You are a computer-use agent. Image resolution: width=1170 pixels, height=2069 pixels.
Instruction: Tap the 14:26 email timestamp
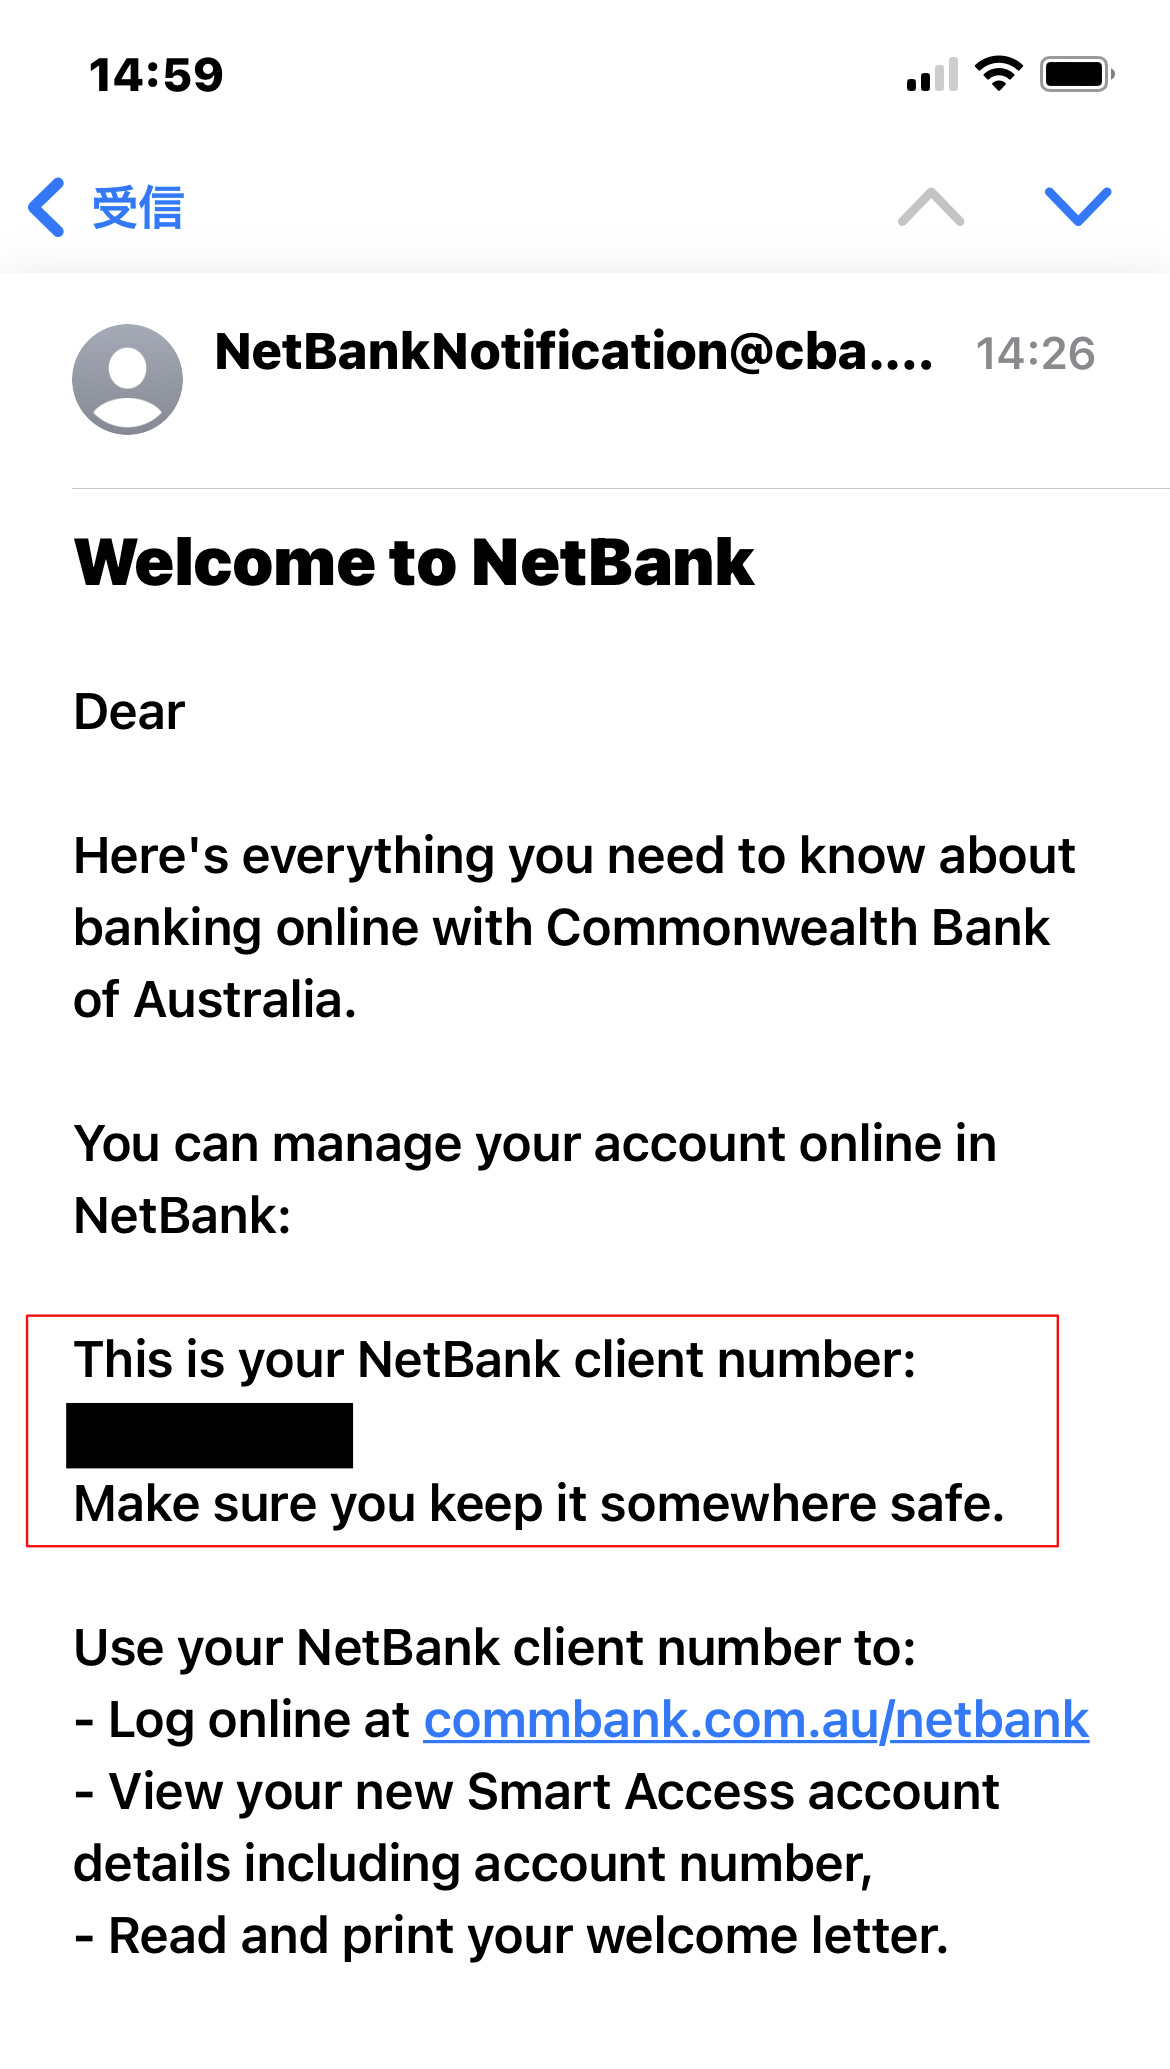coord(1035,354)
